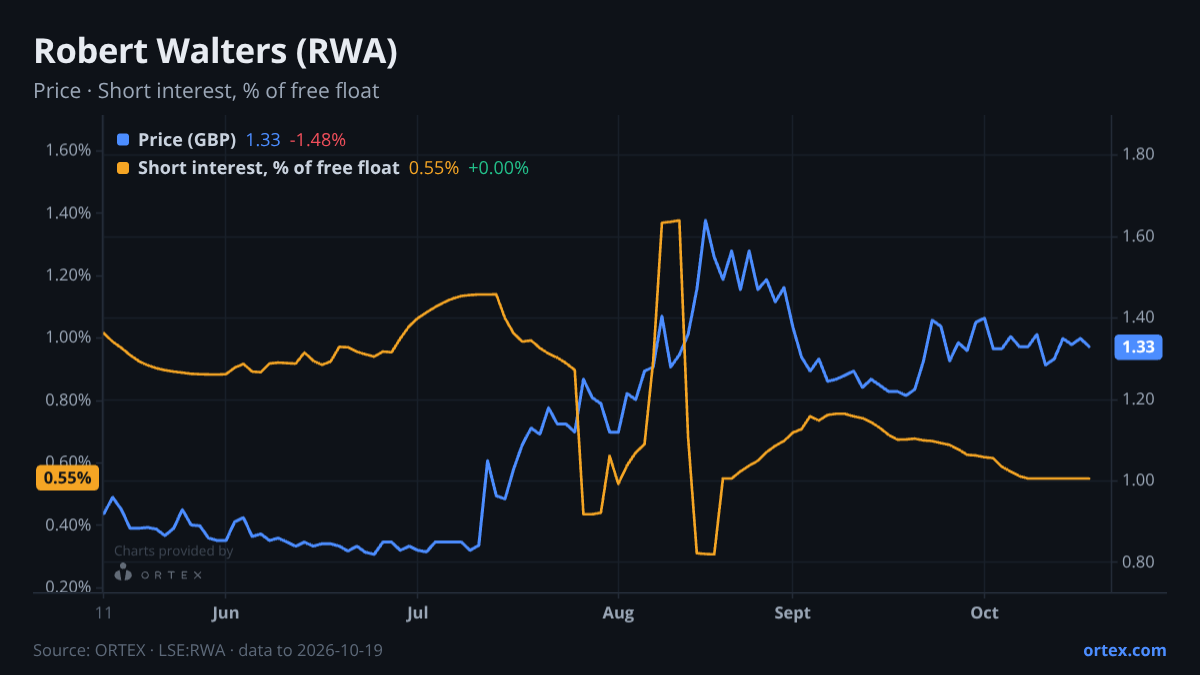This screenshot has width=1200, height=675.
Task: Click the 1.33 price value in legend
Action: pos(263,140)
